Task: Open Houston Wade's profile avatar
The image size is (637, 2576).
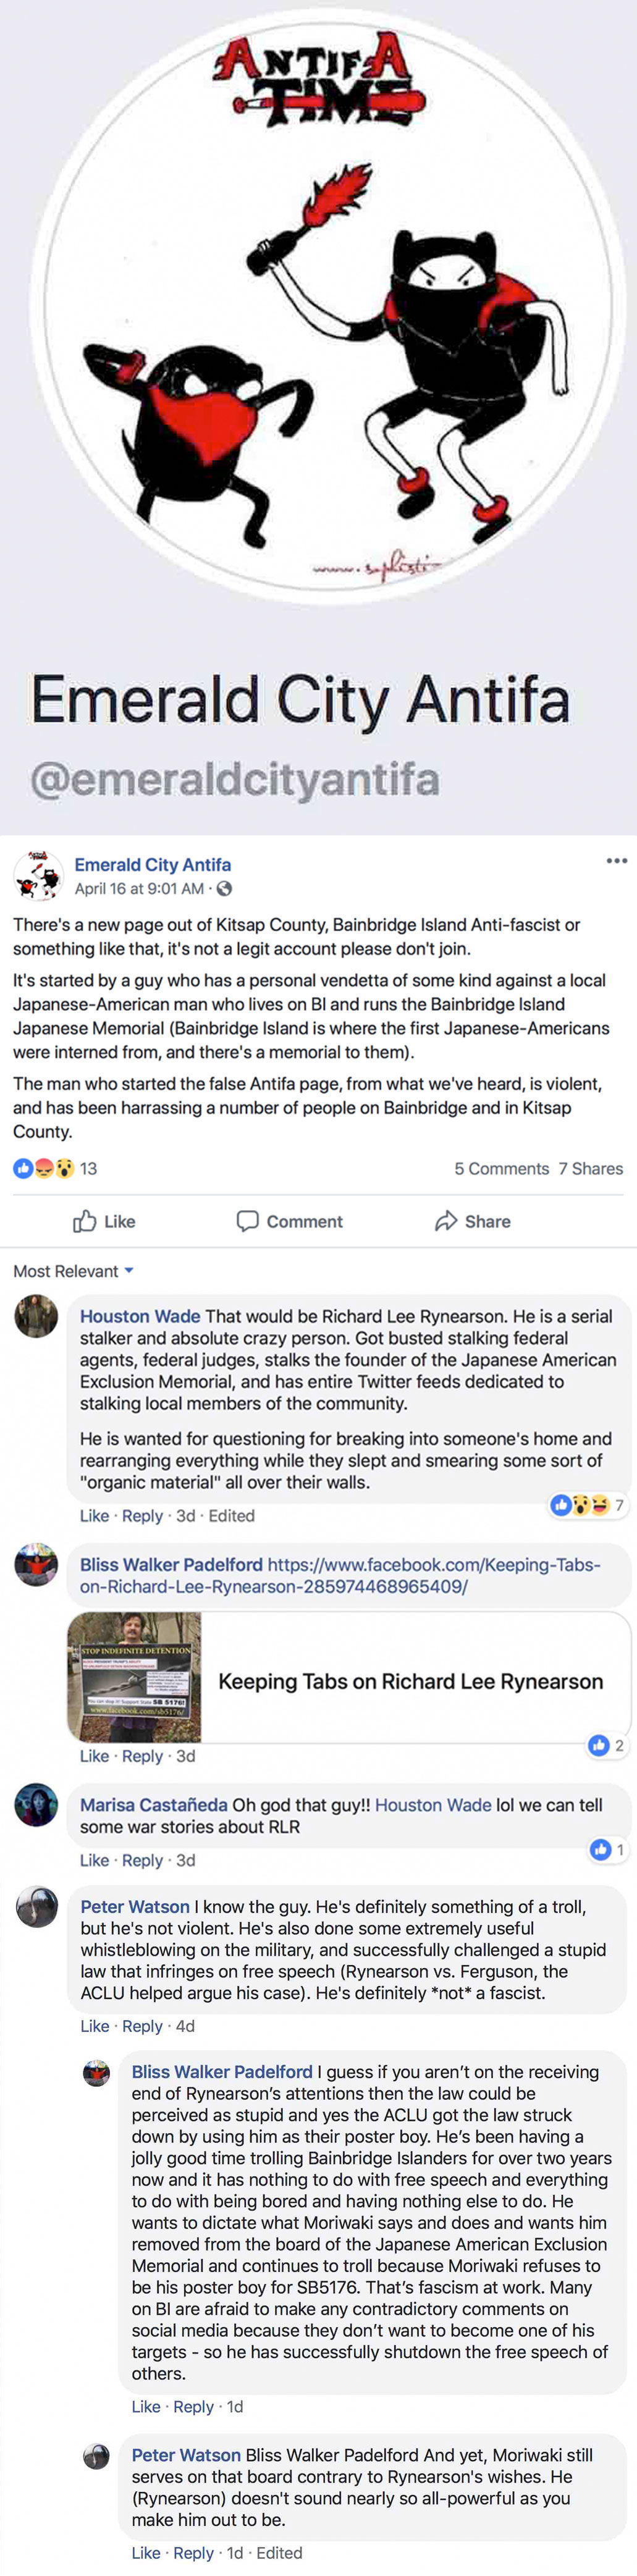Action: (36, 1316)
